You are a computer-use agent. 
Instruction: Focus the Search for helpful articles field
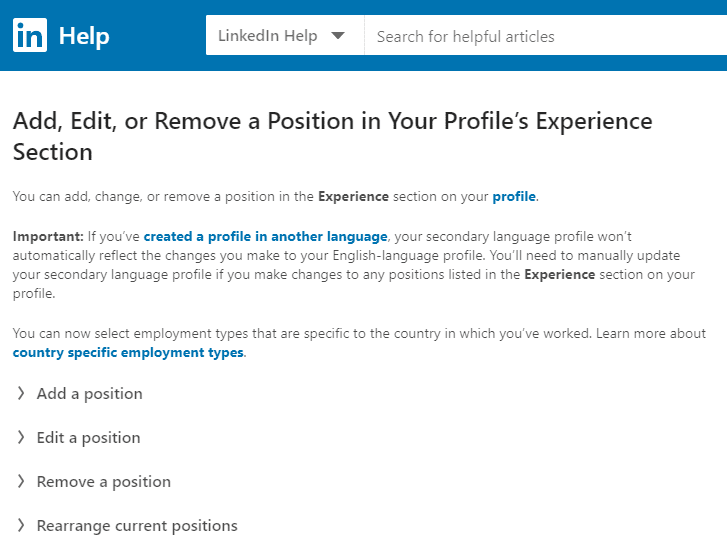(x=546, y=35)
